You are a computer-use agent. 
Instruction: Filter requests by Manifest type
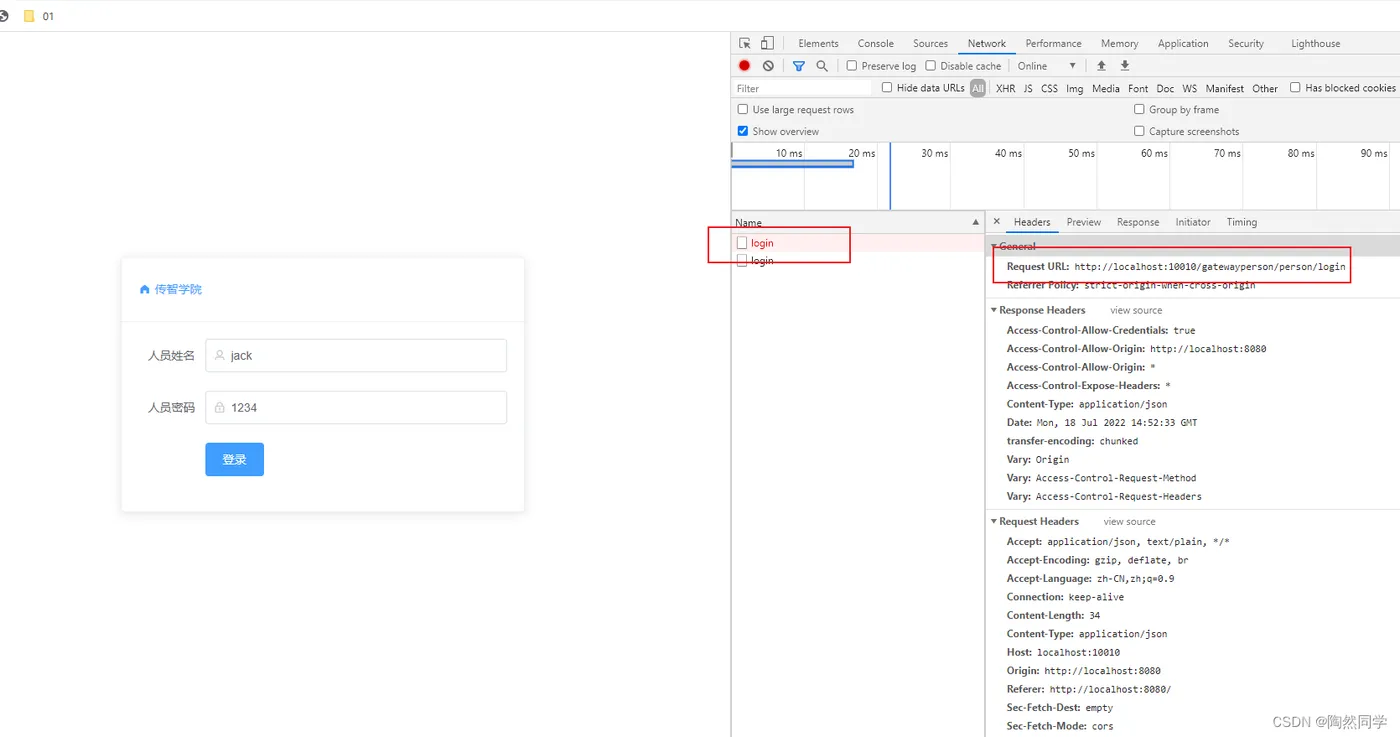pyautogui.click(x=1225, y=88)
